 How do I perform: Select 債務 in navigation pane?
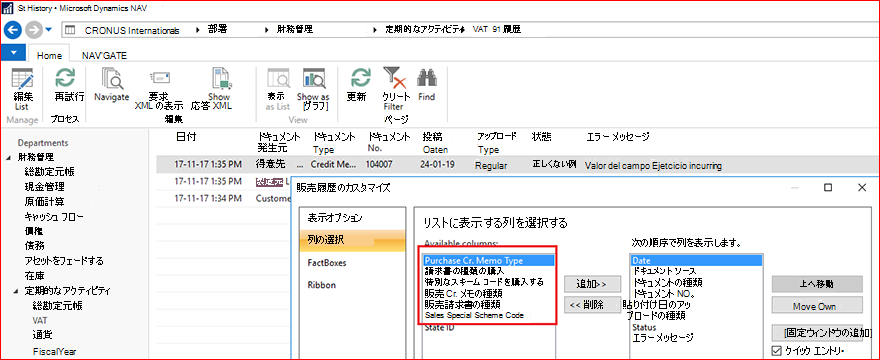point(34,246)
